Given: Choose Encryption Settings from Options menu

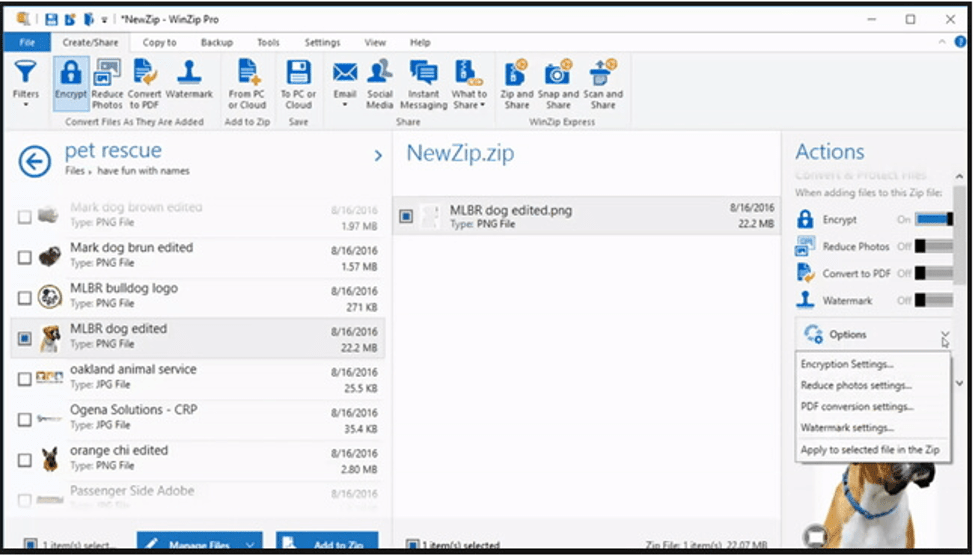Looking at the screenshot, I should point(847,365).
